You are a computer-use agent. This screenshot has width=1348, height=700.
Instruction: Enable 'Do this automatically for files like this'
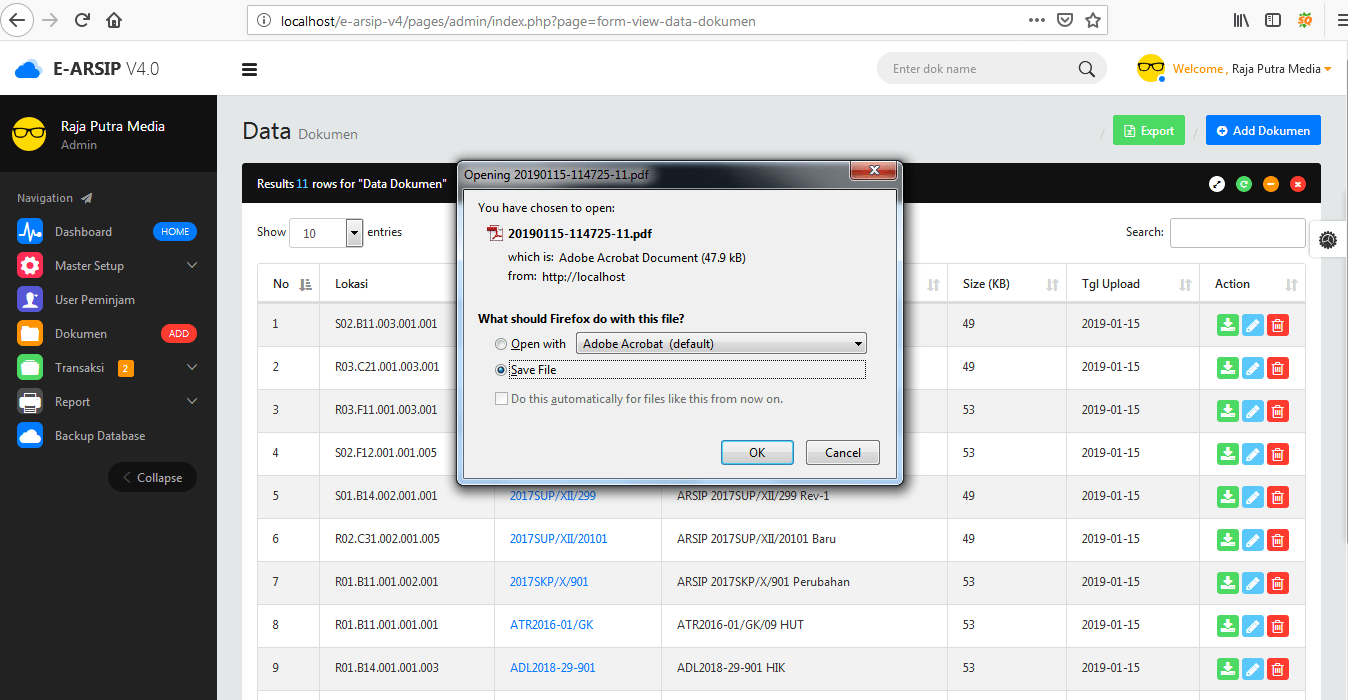(x=501, y=398)
